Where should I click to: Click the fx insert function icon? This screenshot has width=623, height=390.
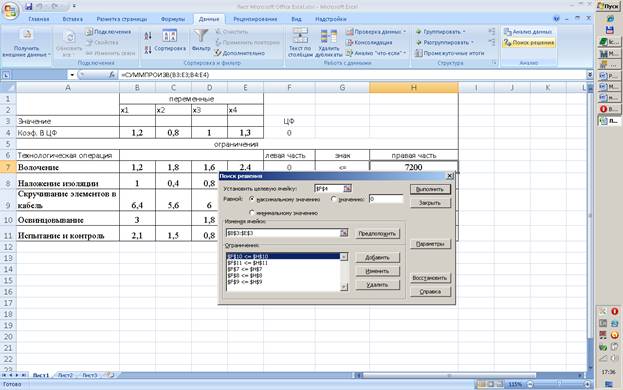(x=112, y=75)
